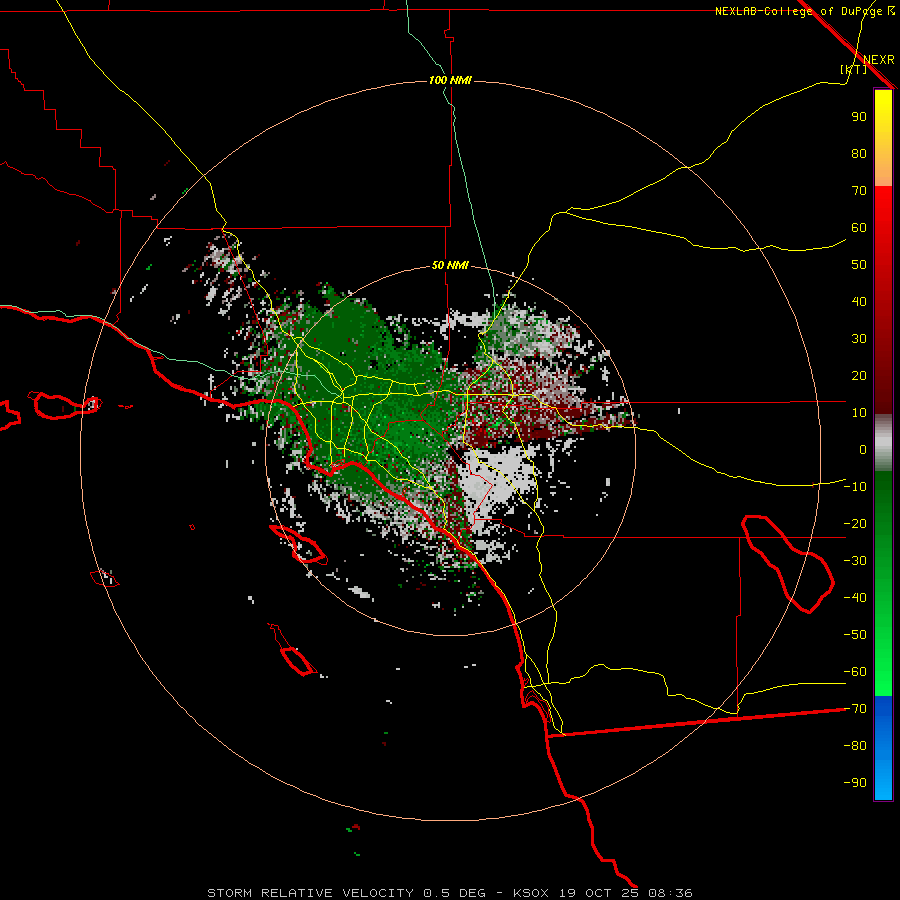Click the blue segment of the color bar
This screenshot has height=900, width=900.
883,748
